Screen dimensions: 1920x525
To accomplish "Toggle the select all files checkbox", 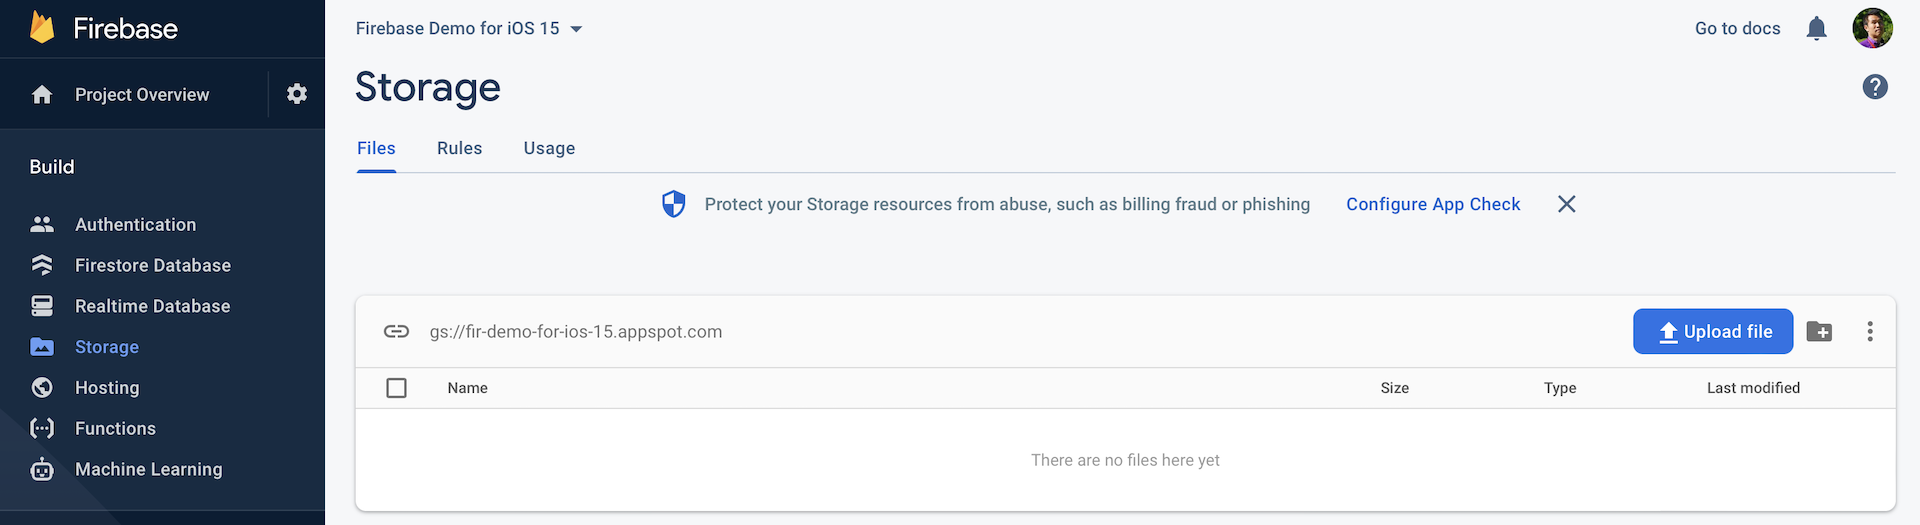I will point(396,388).
